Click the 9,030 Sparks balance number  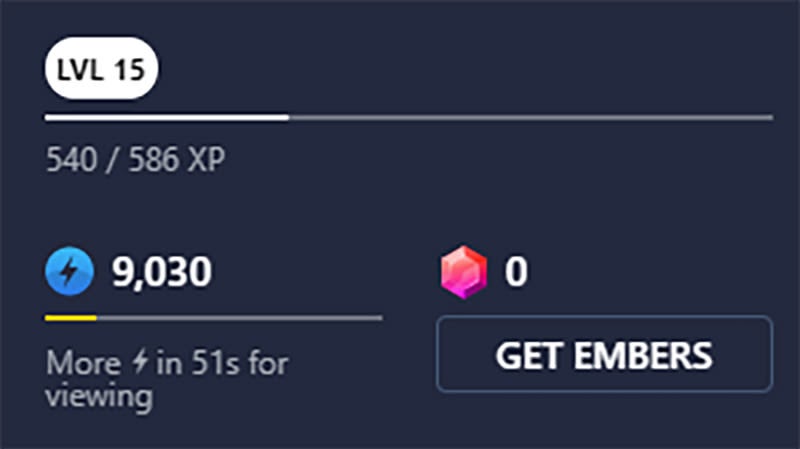(x=162, y=271)
